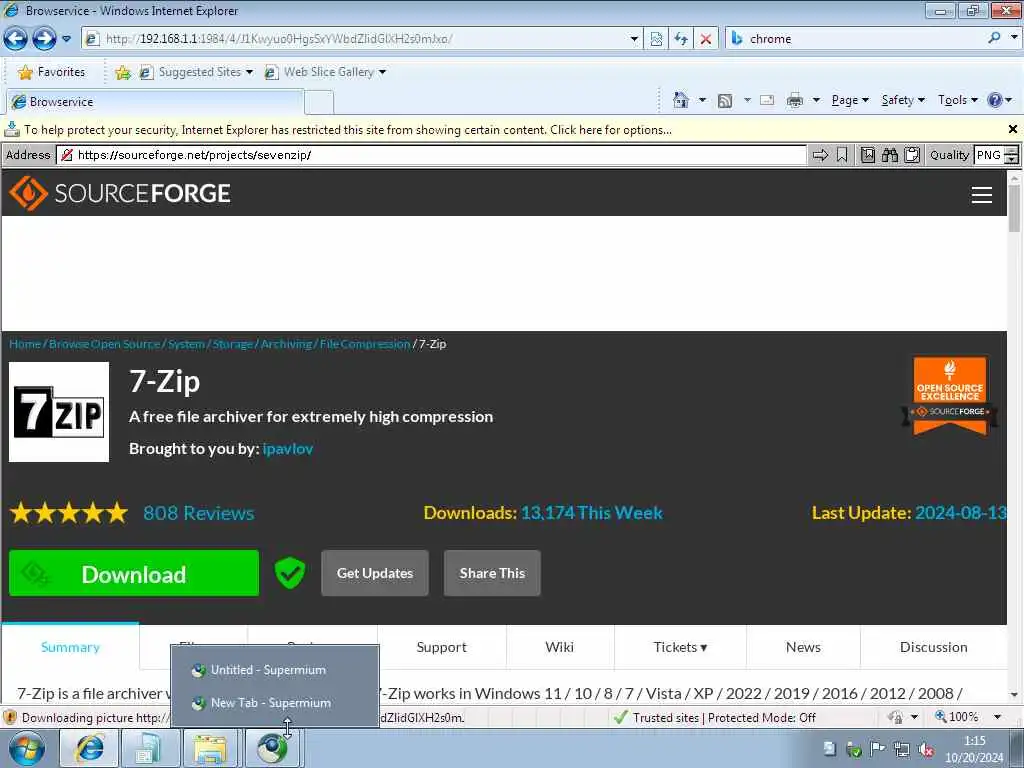Click the IE Forward navigation arrow
The image size is (1024, 768).
coord(44,39)
